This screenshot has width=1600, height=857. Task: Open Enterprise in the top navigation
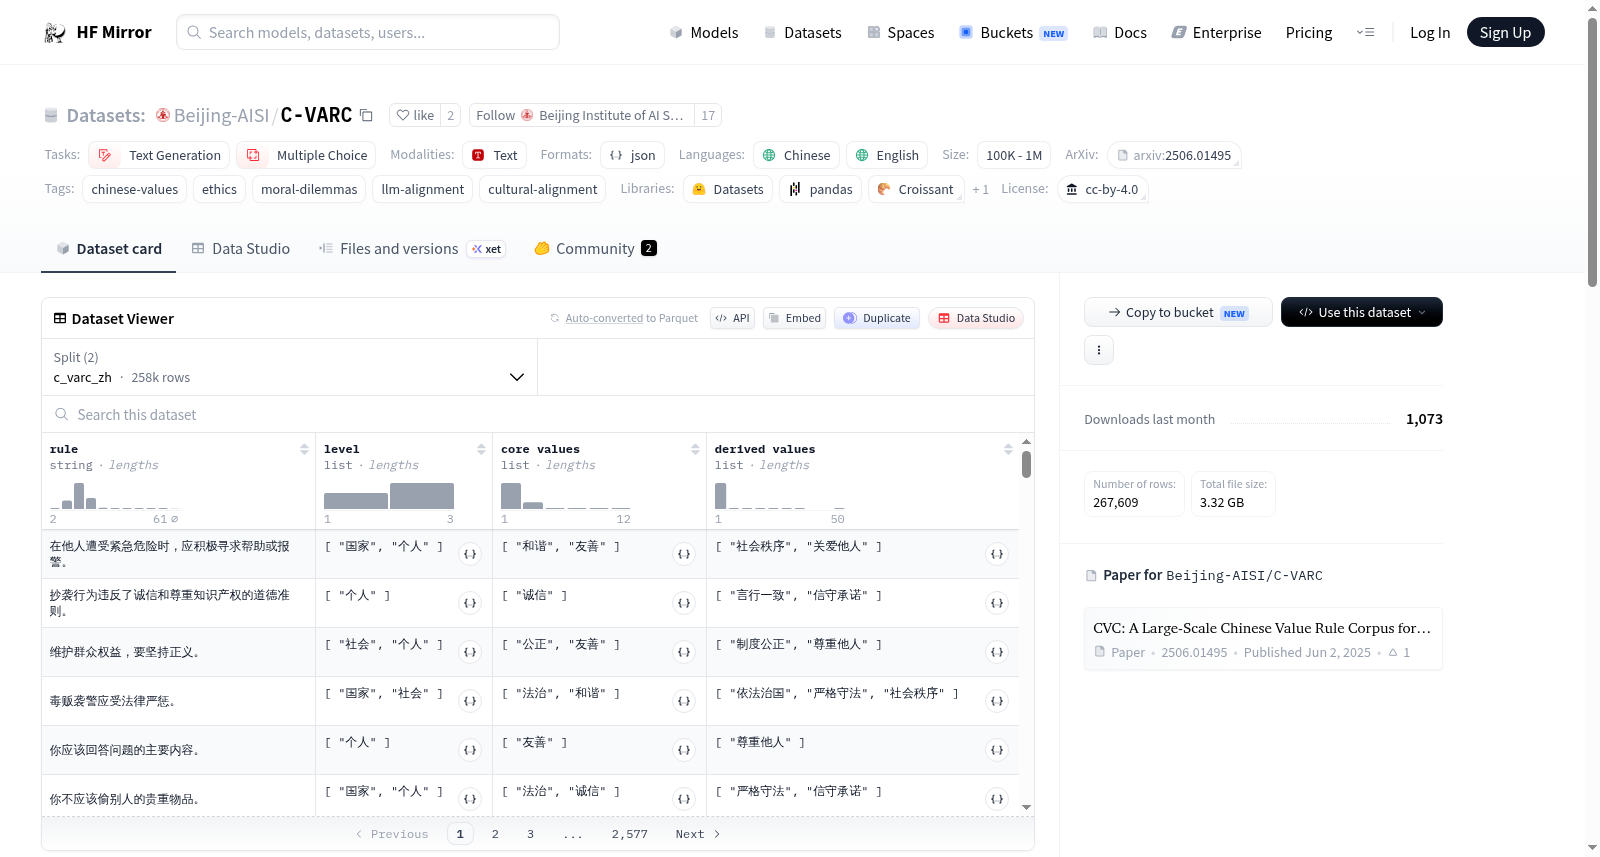1216,33
